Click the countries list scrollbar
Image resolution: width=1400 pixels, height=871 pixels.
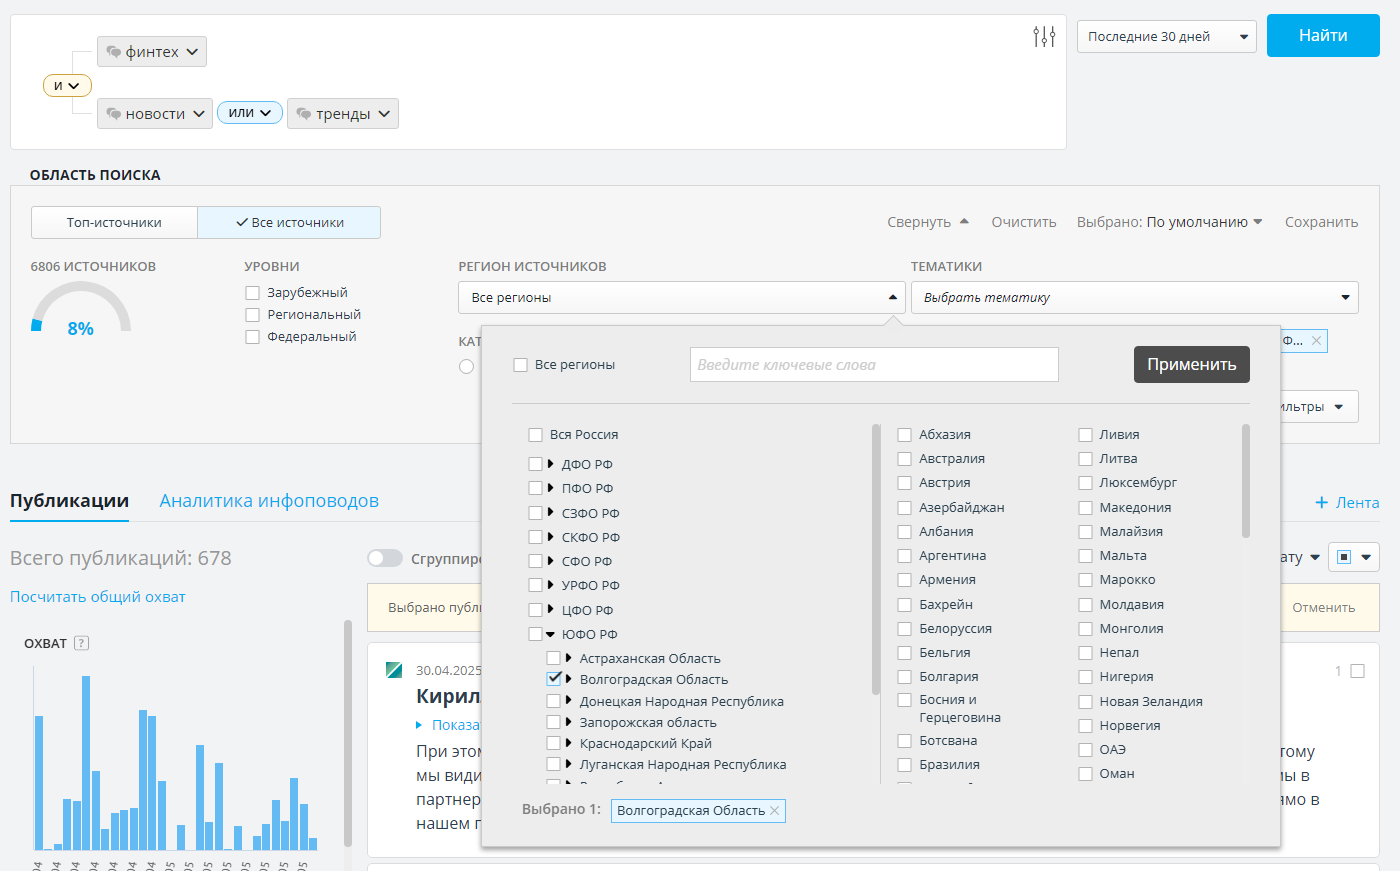pos(1246,481)
